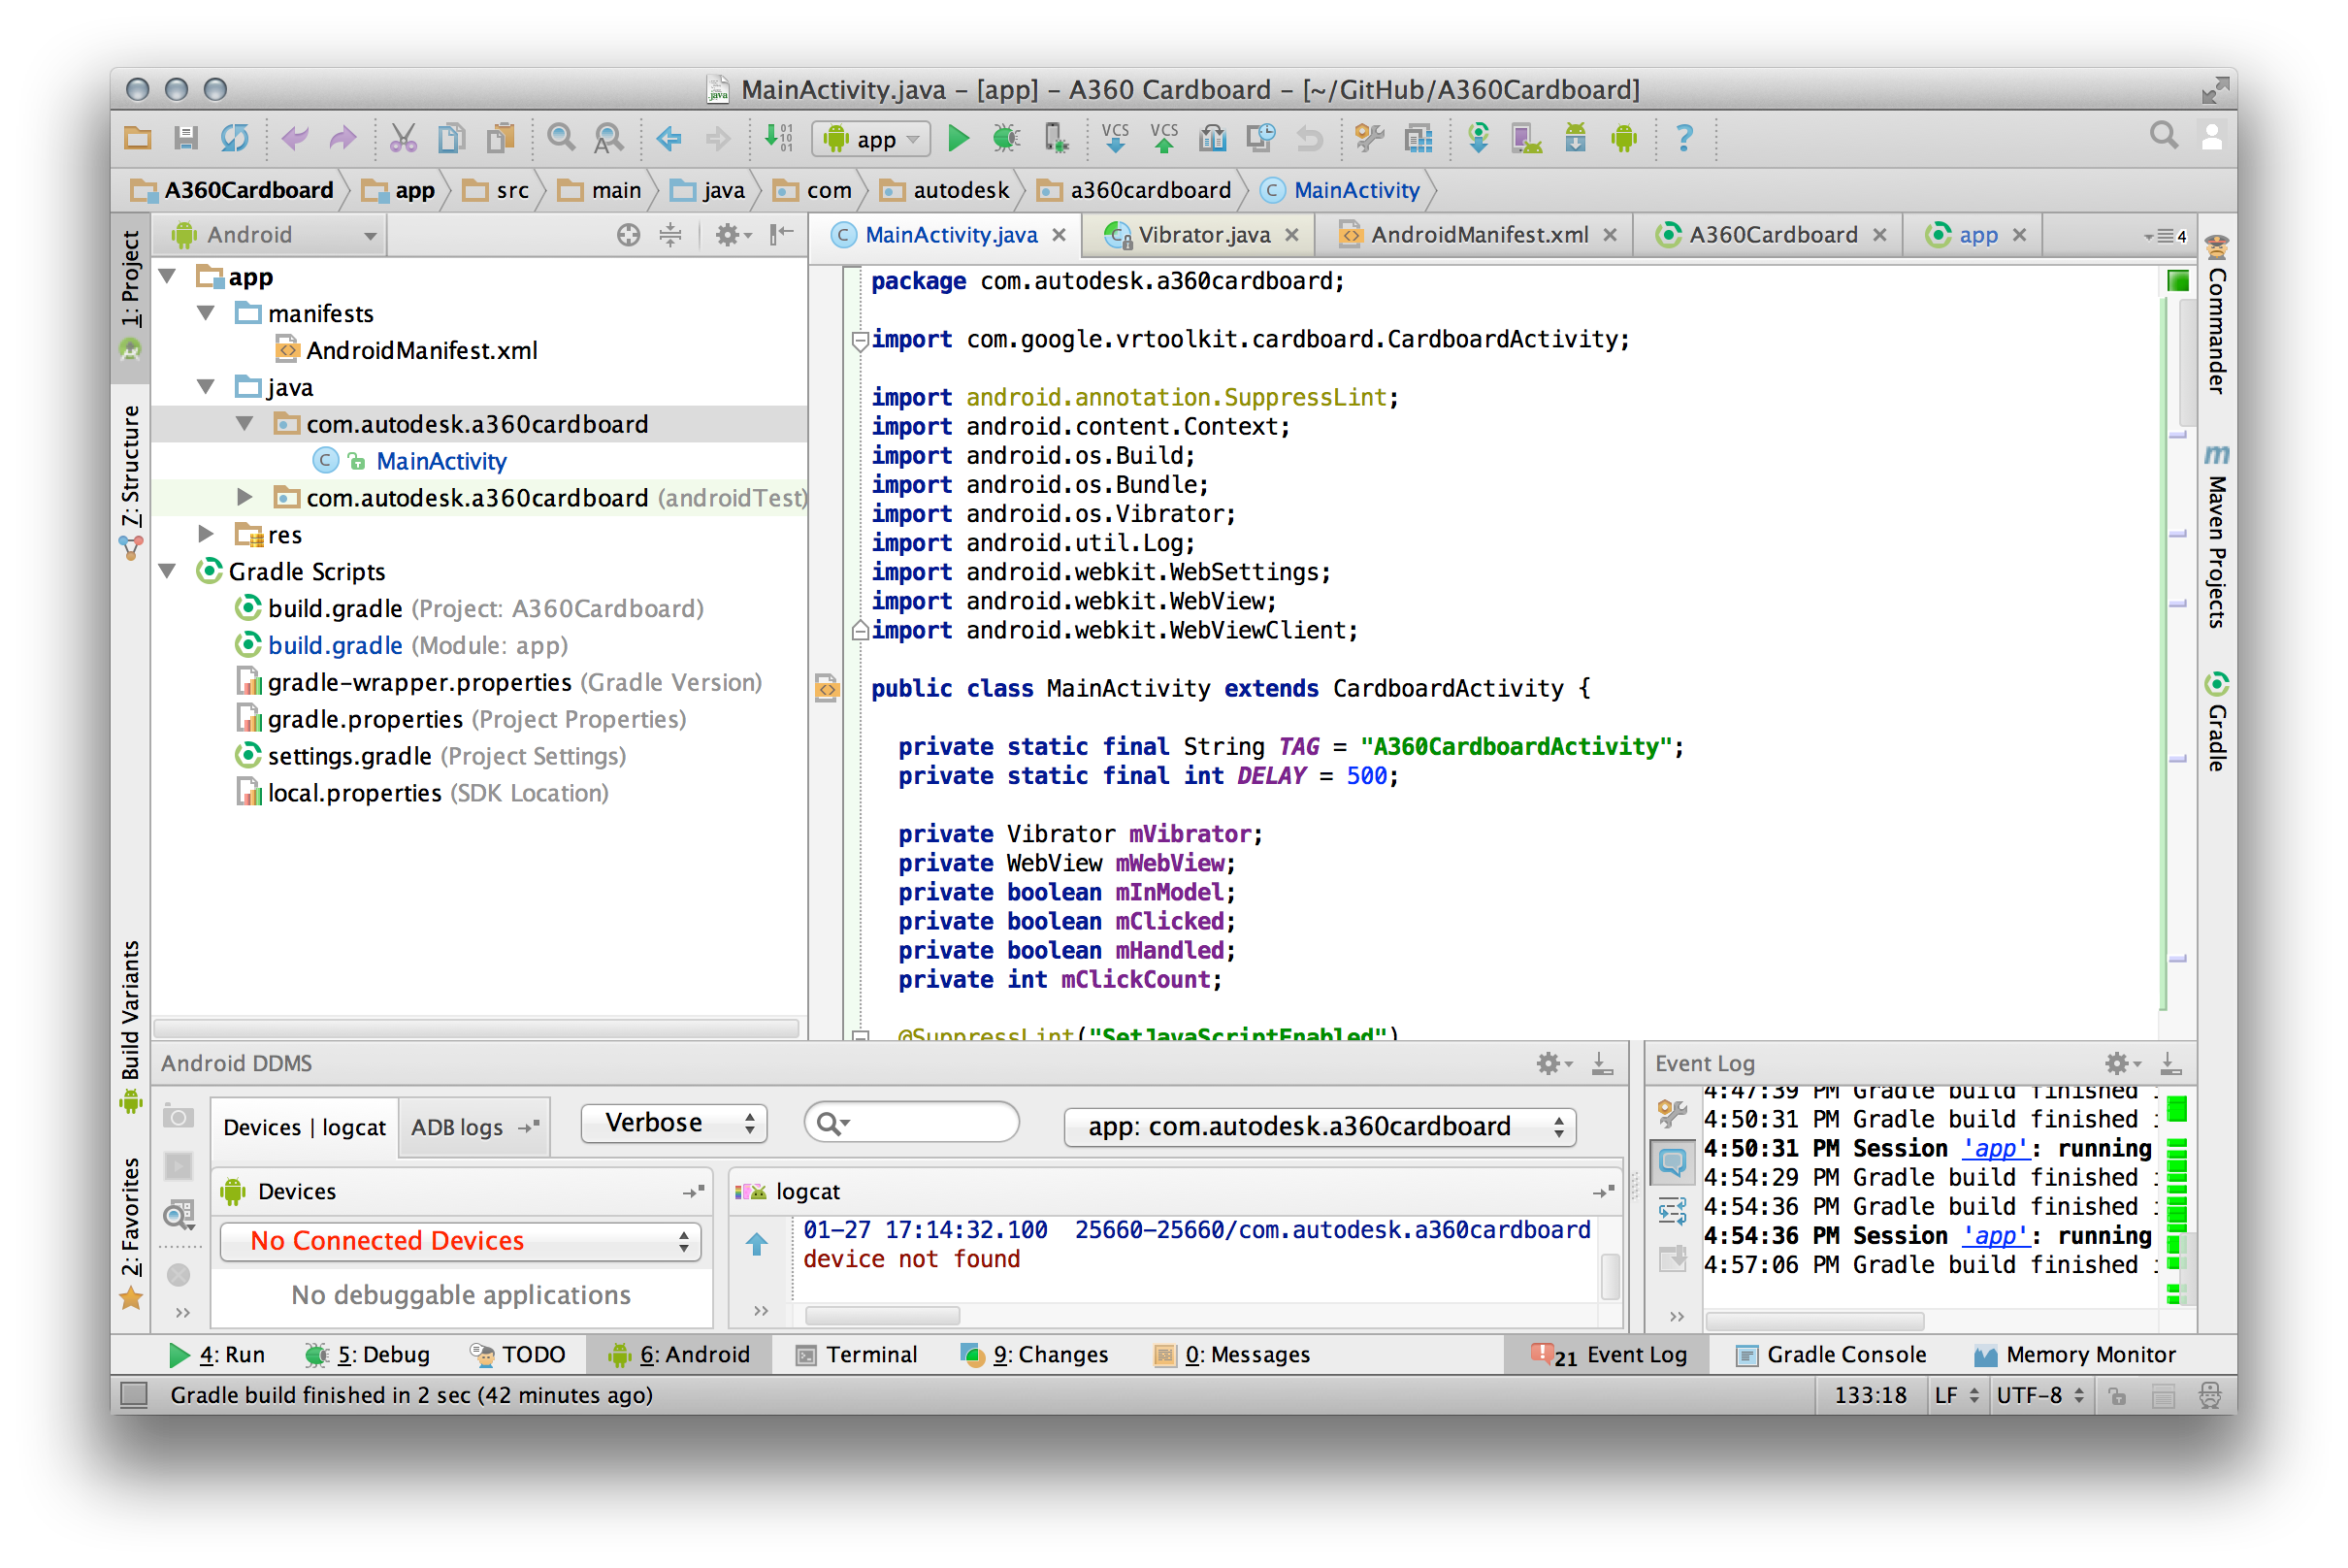This screenshot has height=1568, width=2348.
Task: Open the No Connected Devices dropdown
Action: point(460,1241)
